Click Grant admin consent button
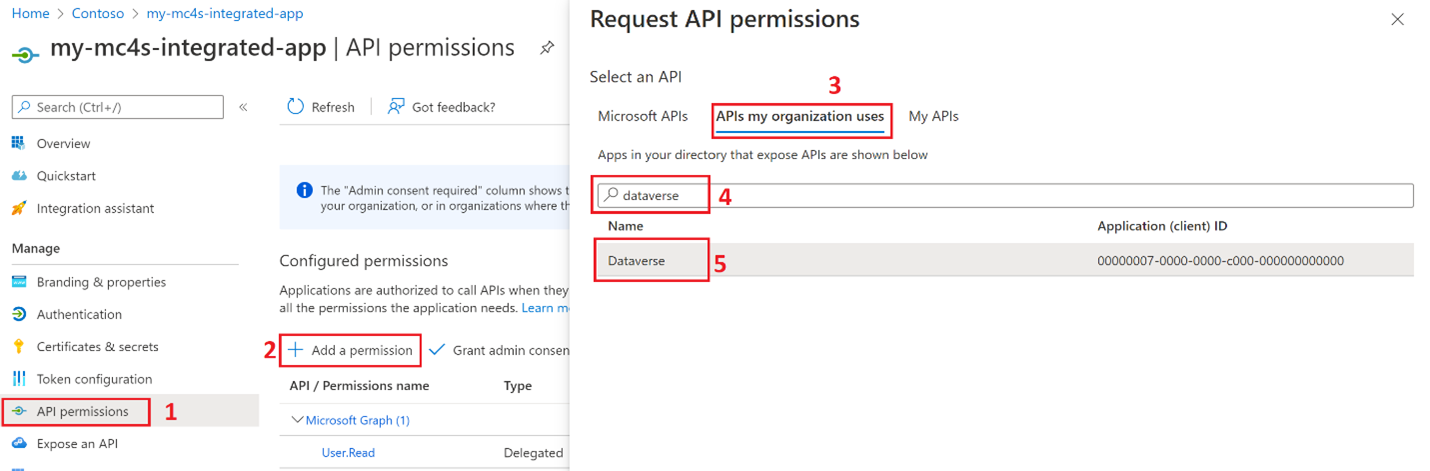The image size is (1430, 471). [x=500, y=350]
